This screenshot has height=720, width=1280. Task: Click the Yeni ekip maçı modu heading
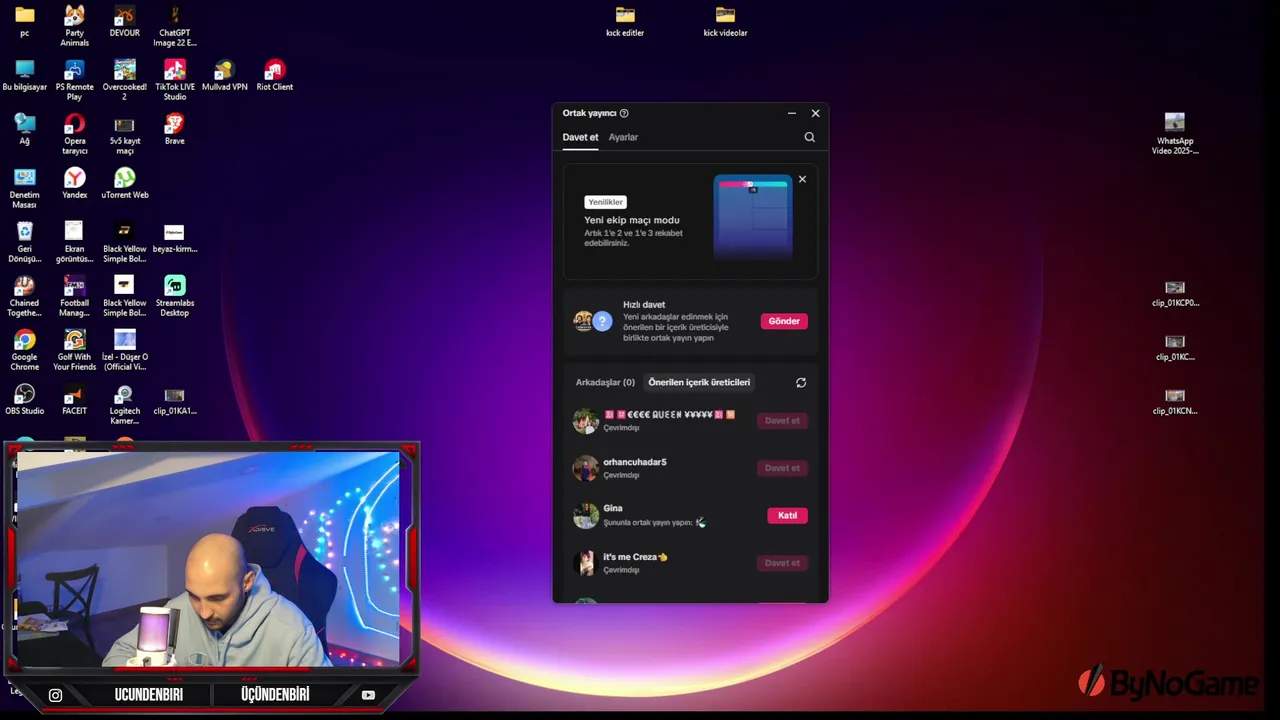pos(632,220)
